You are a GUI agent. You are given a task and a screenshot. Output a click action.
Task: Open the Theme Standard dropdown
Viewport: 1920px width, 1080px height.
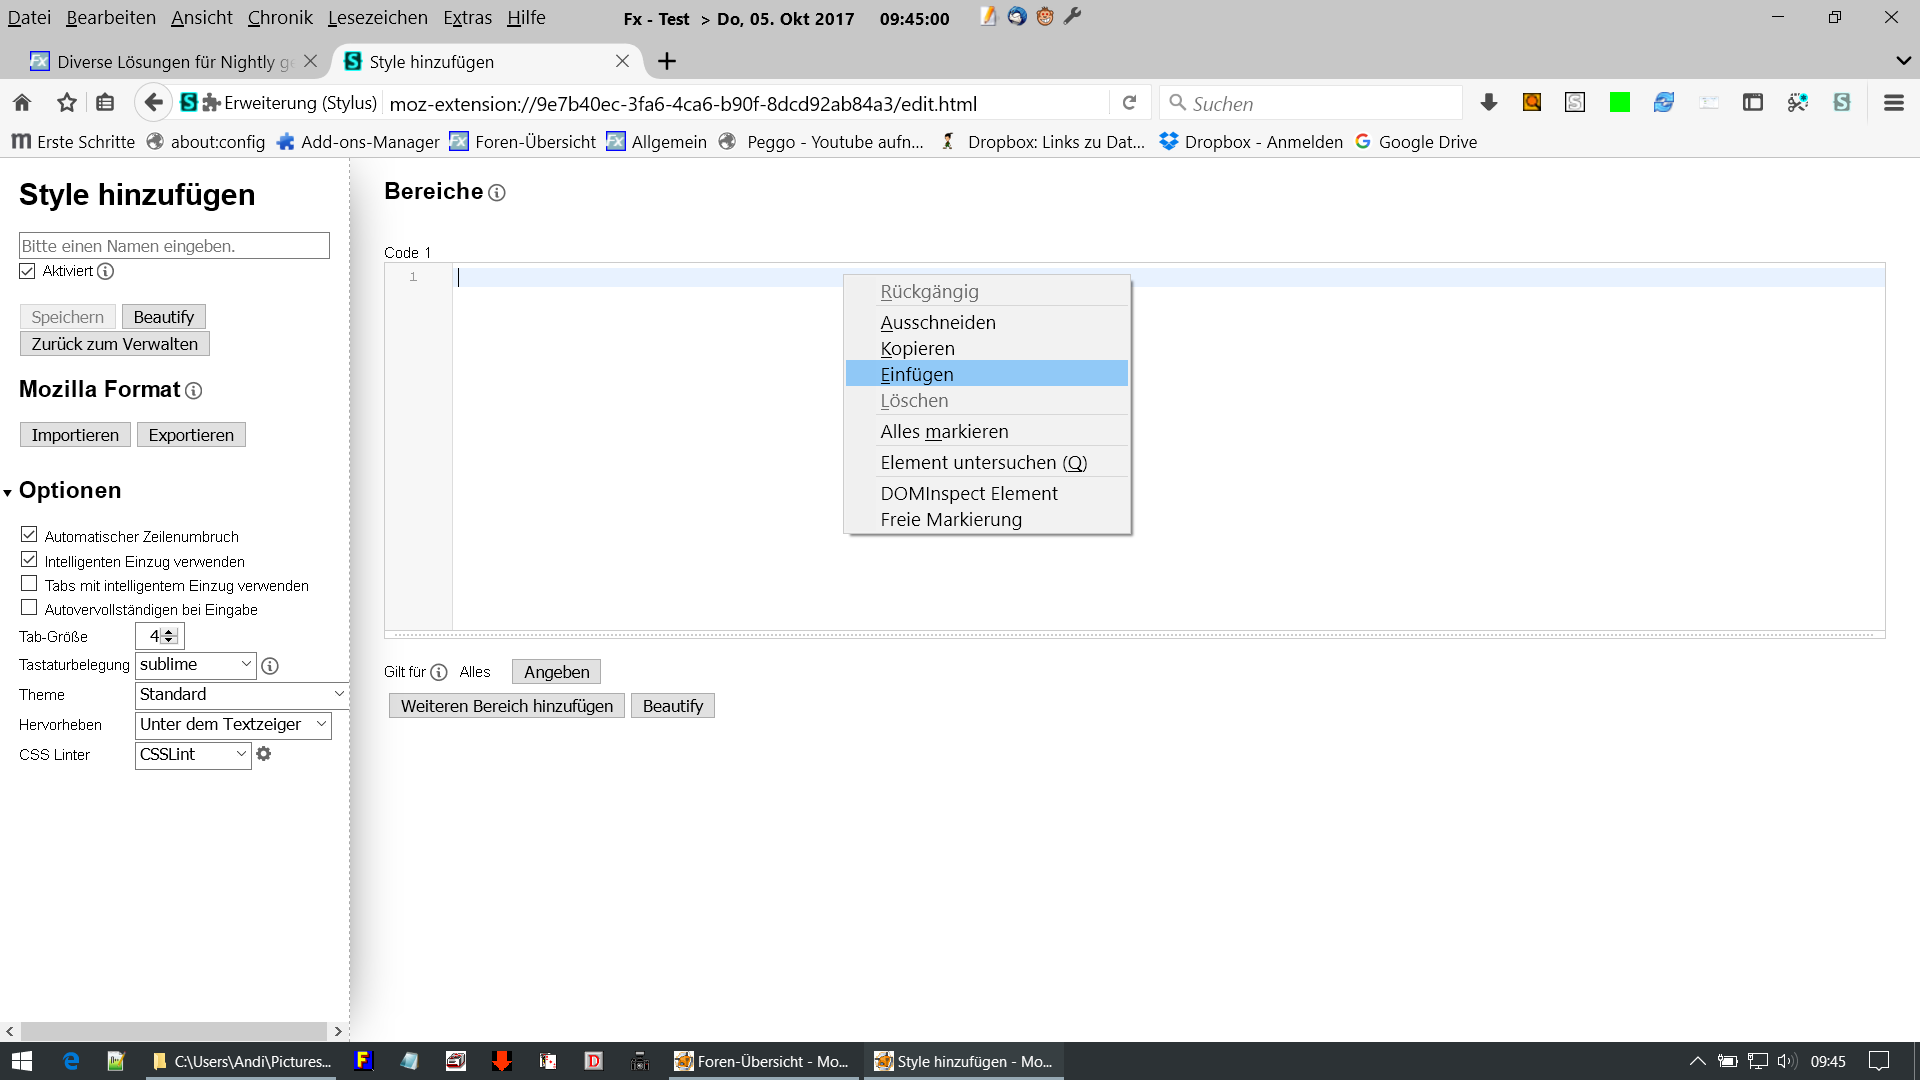pyautogui.click(x=241, y=694)
